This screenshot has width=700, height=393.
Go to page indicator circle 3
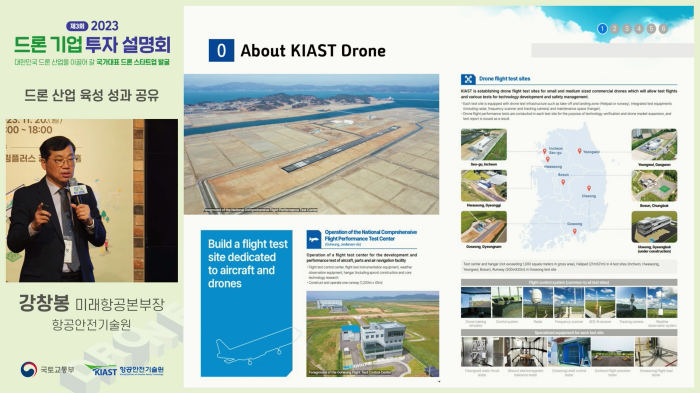(627, 29)
